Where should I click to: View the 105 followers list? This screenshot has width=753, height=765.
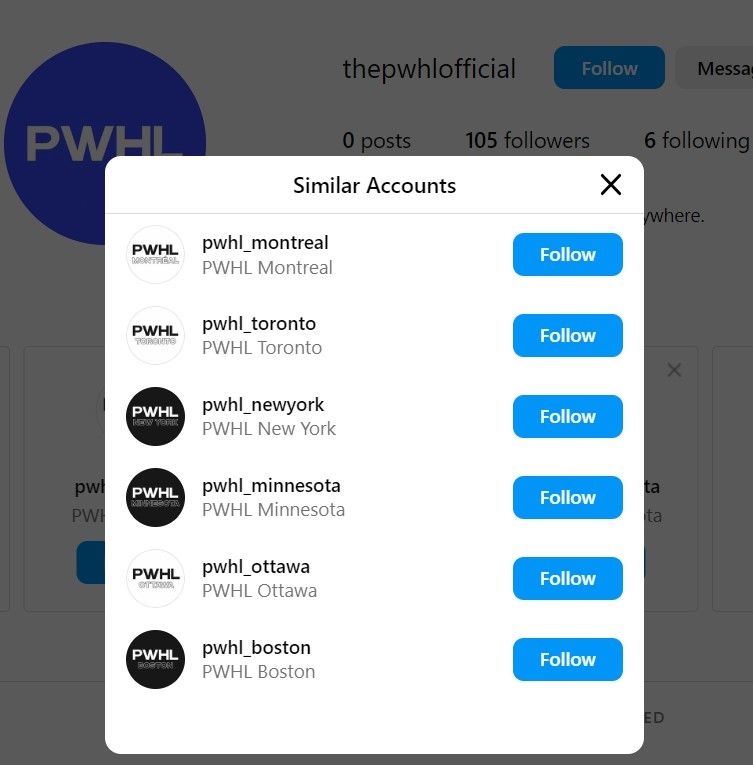[527, 141]
